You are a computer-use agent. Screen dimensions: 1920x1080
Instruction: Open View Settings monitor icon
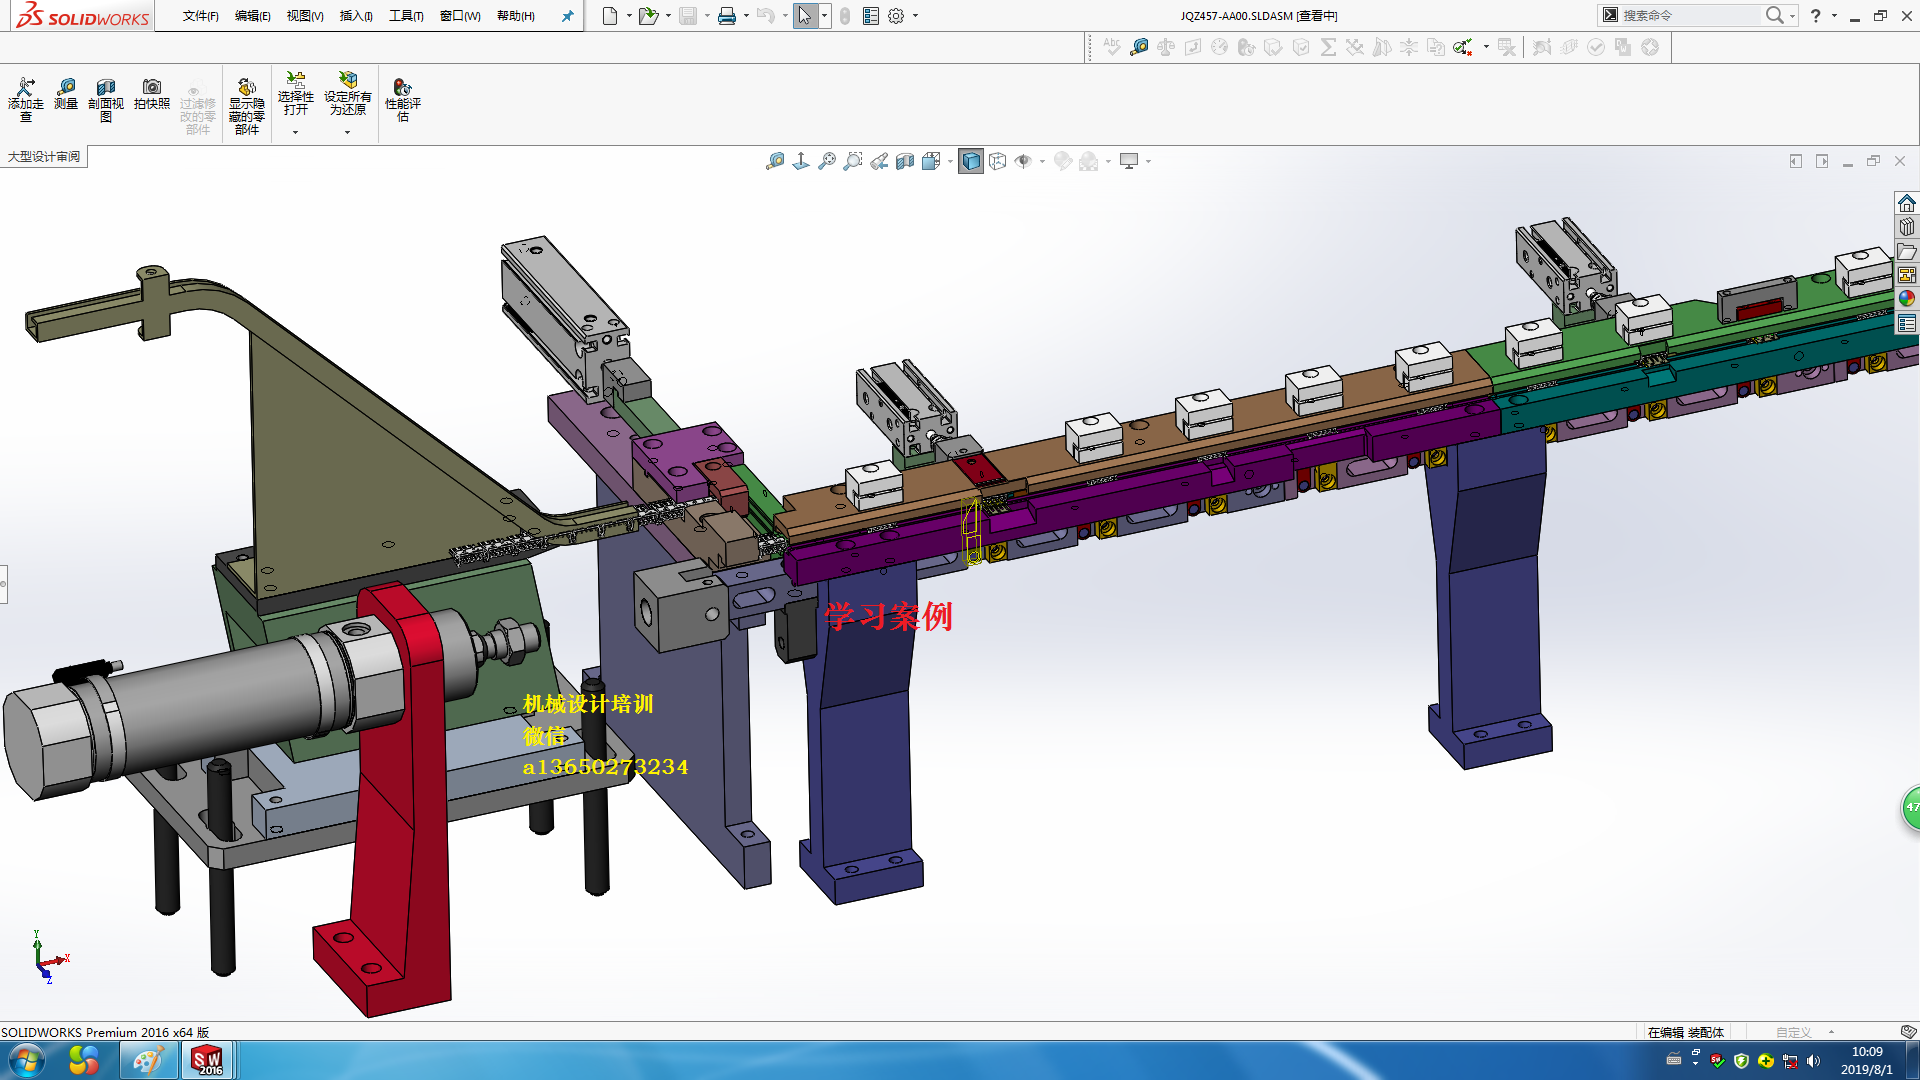click(x=1129, y=161)
